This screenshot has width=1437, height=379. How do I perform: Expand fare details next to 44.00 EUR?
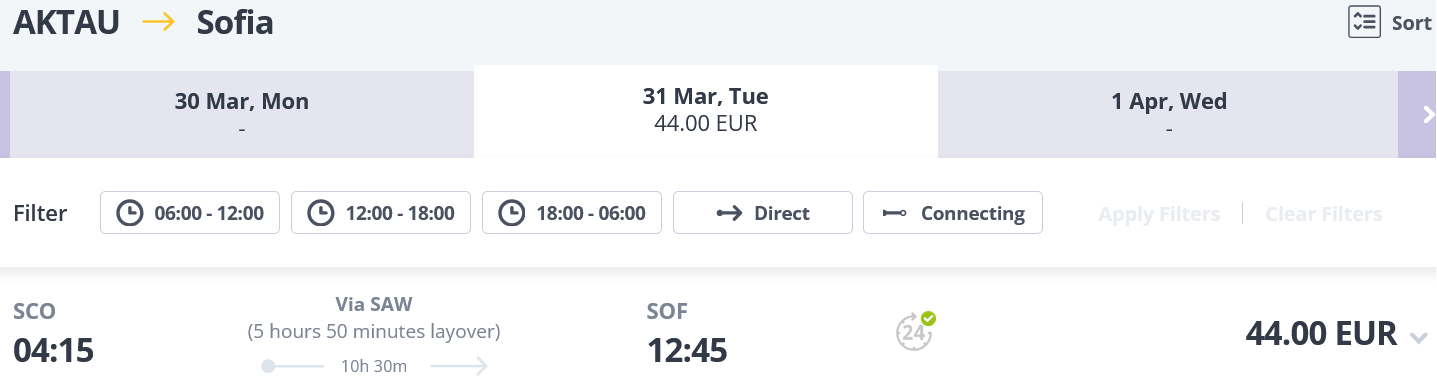tap(1418, 337)
